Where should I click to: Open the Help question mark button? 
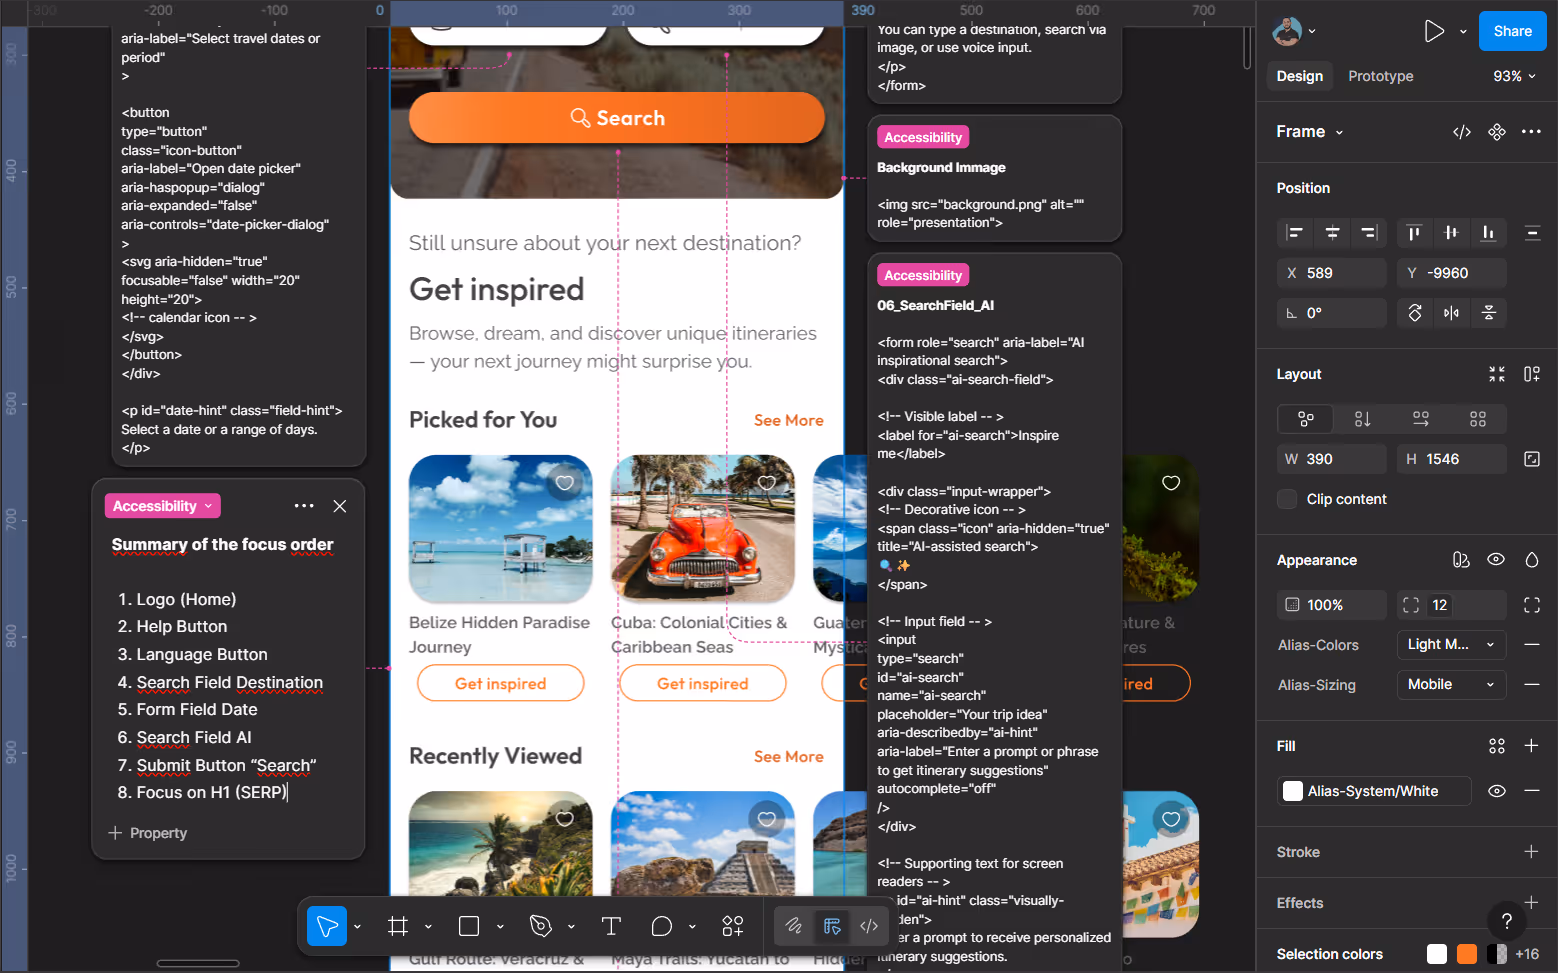(x=1506, y=921)
